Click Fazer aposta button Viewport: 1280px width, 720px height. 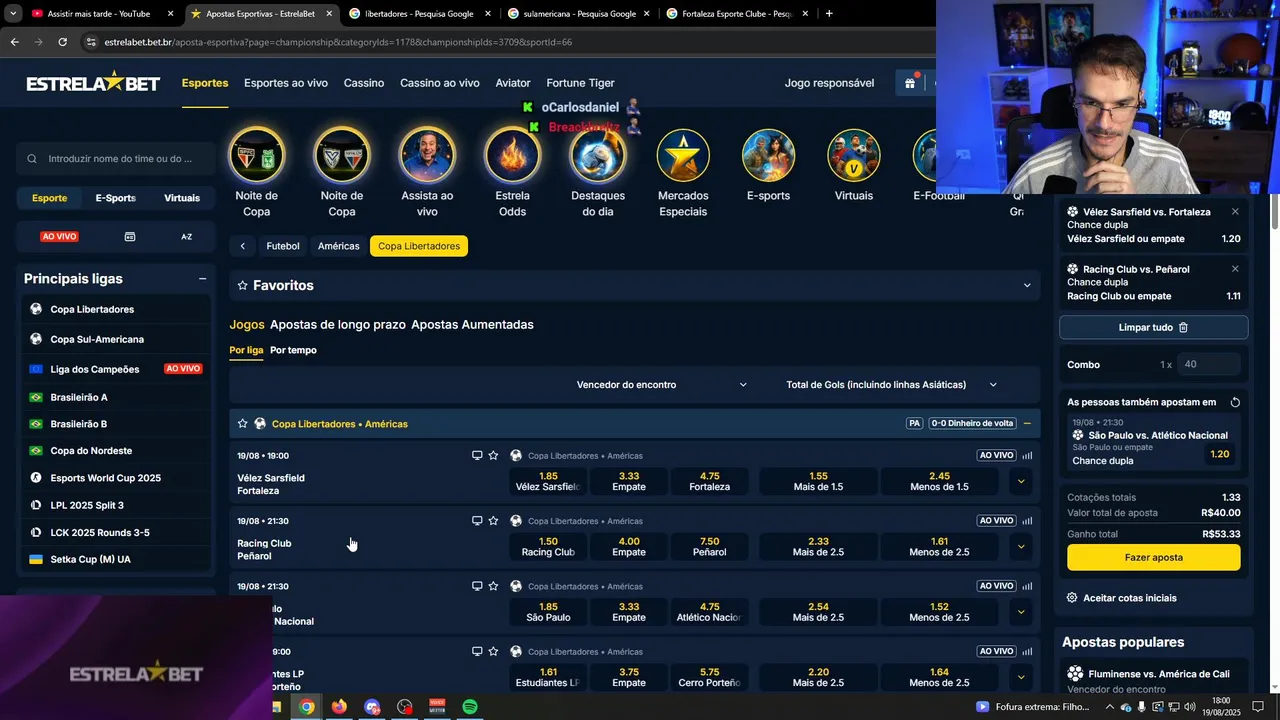click(x=1153, y=558)
